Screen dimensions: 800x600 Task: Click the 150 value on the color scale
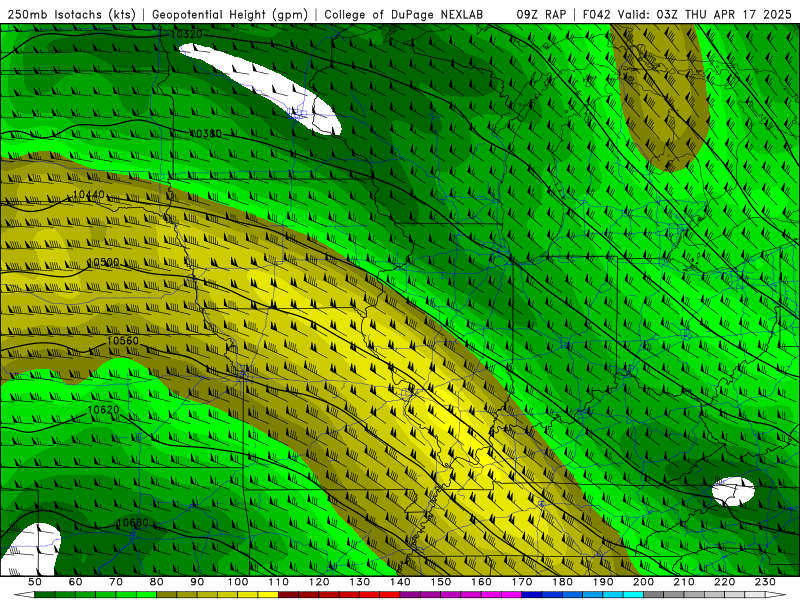click(440, 582)
